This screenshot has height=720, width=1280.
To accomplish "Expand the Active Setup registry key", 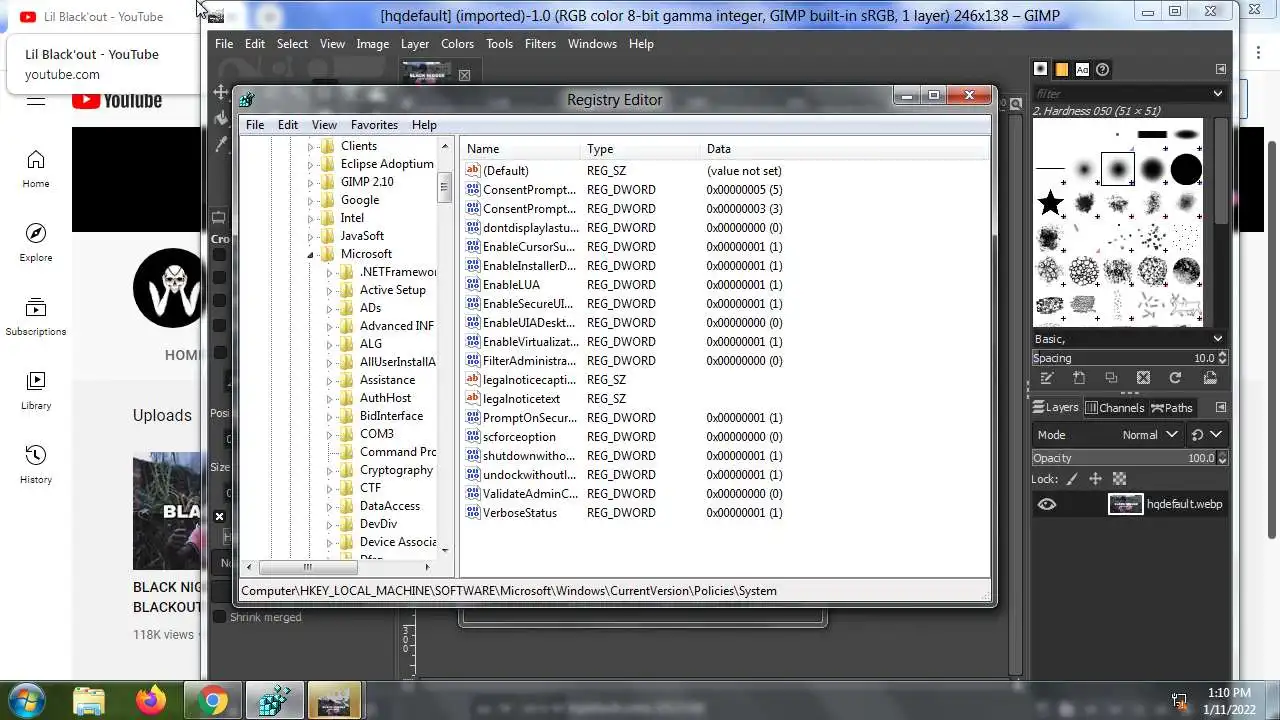I will point(331,290).
